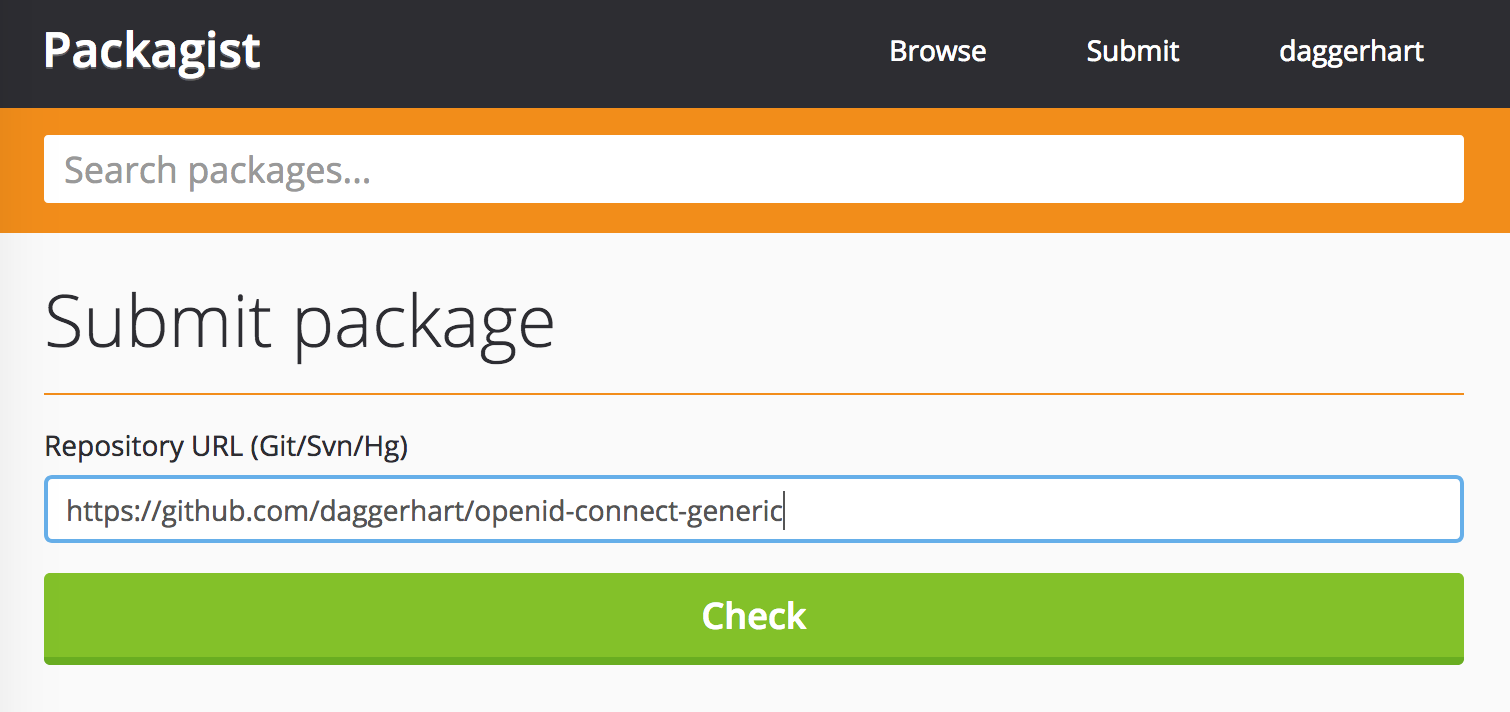Click 'https://' at the start of the URL
Screen dimensions: 1510x712
(x=112, y=512)
